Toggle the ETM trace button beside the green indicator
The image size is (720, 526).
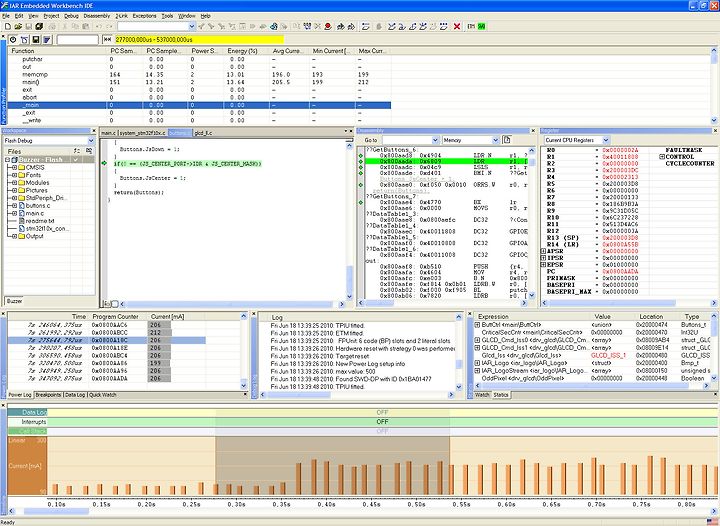[471, 27]
